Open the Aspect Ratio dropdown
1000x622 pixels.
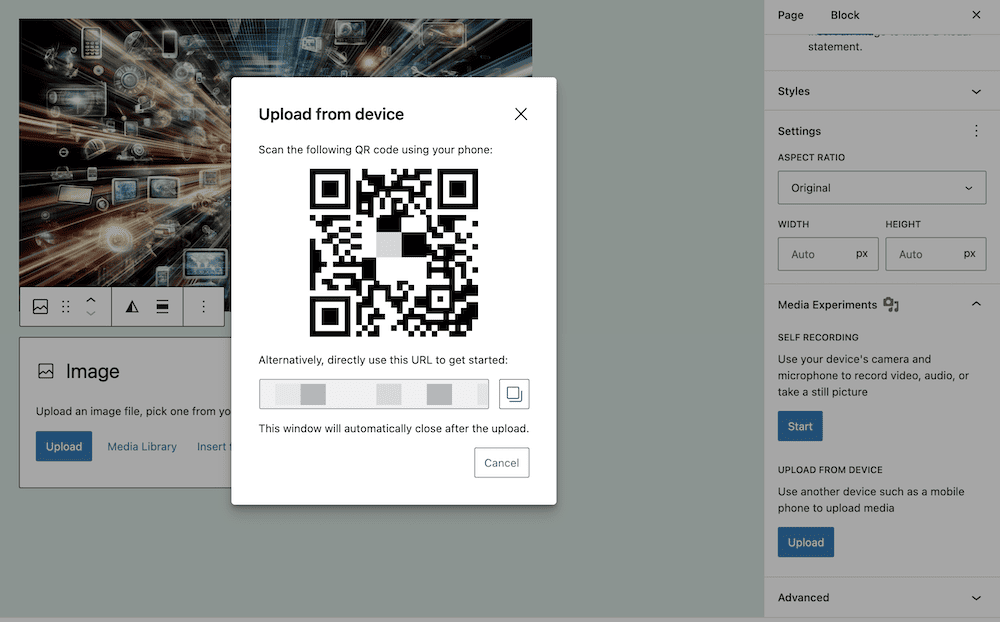click(881, 187)
